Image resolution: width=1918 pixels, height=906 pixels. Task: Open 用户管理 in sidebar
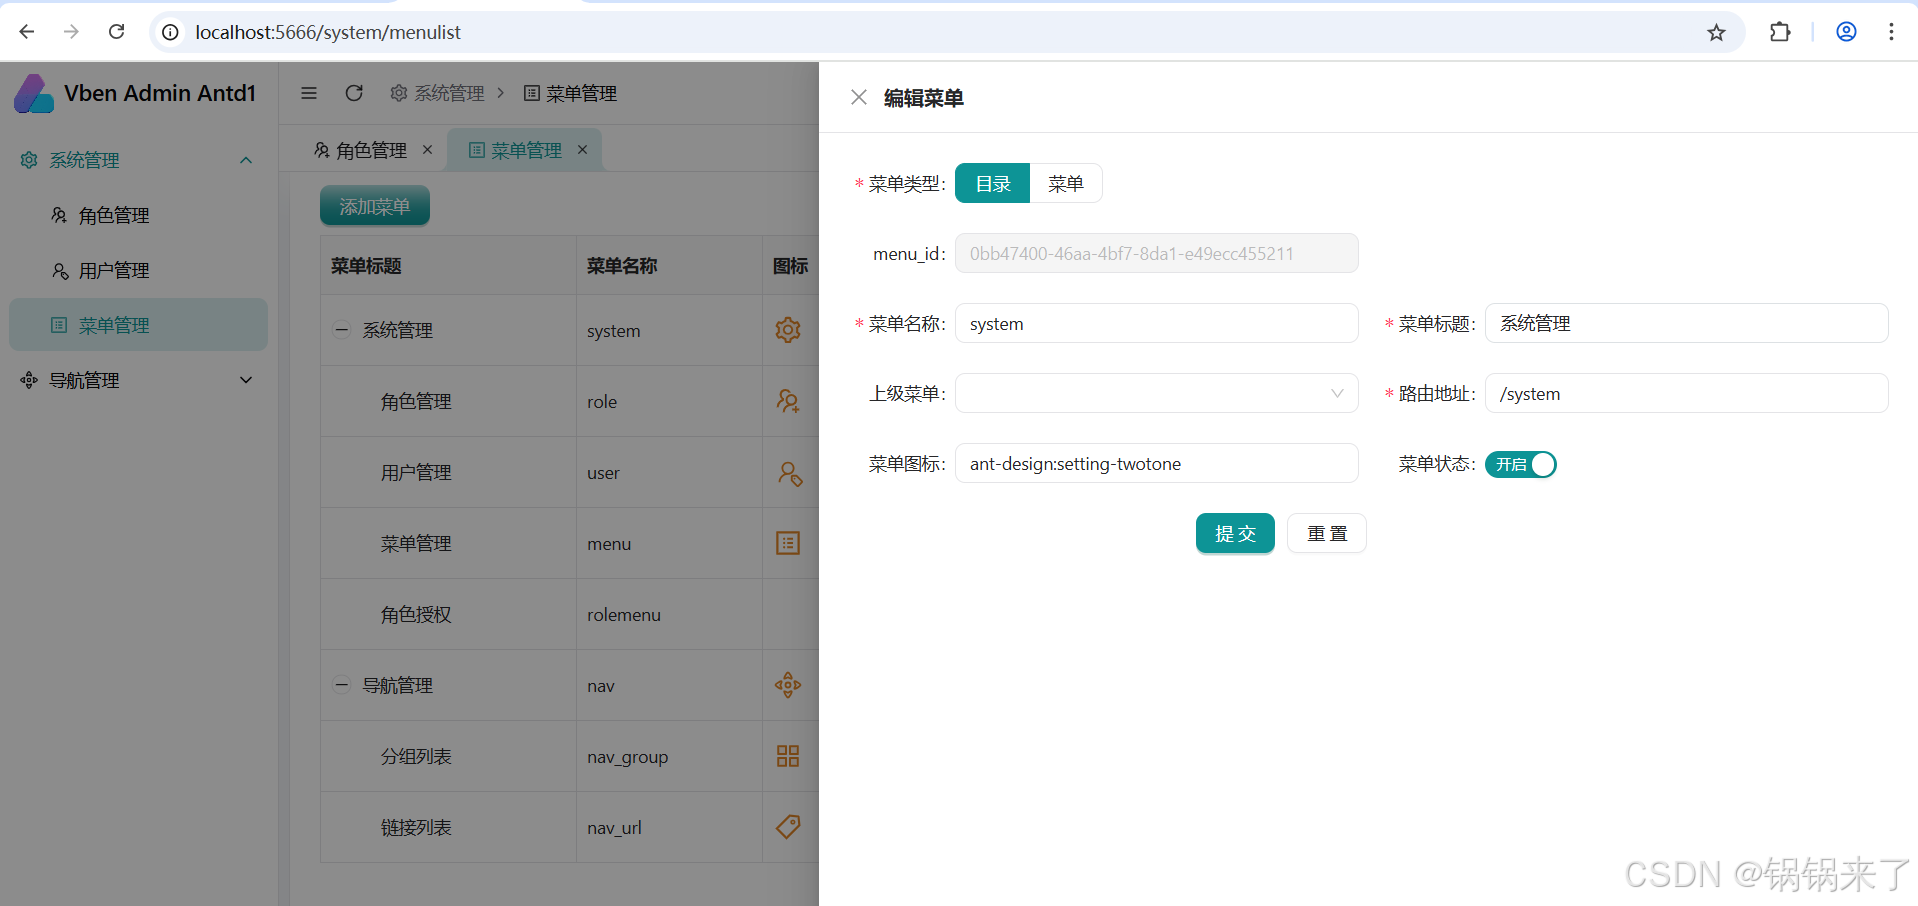pyautogui.click(x=138, y=270)
